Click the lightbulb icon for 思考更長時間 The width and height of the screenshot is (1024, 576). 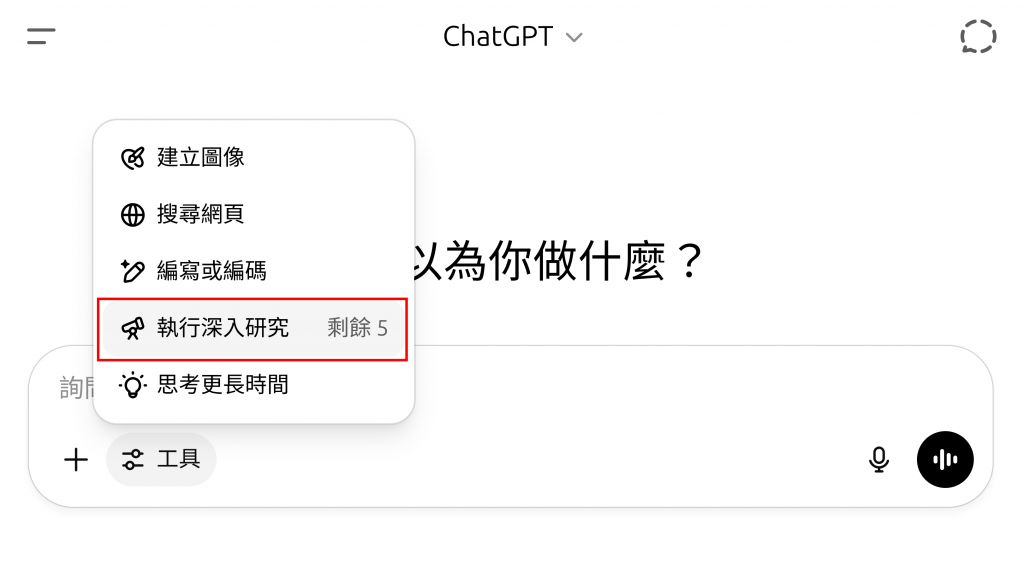(x=133, y=385)
